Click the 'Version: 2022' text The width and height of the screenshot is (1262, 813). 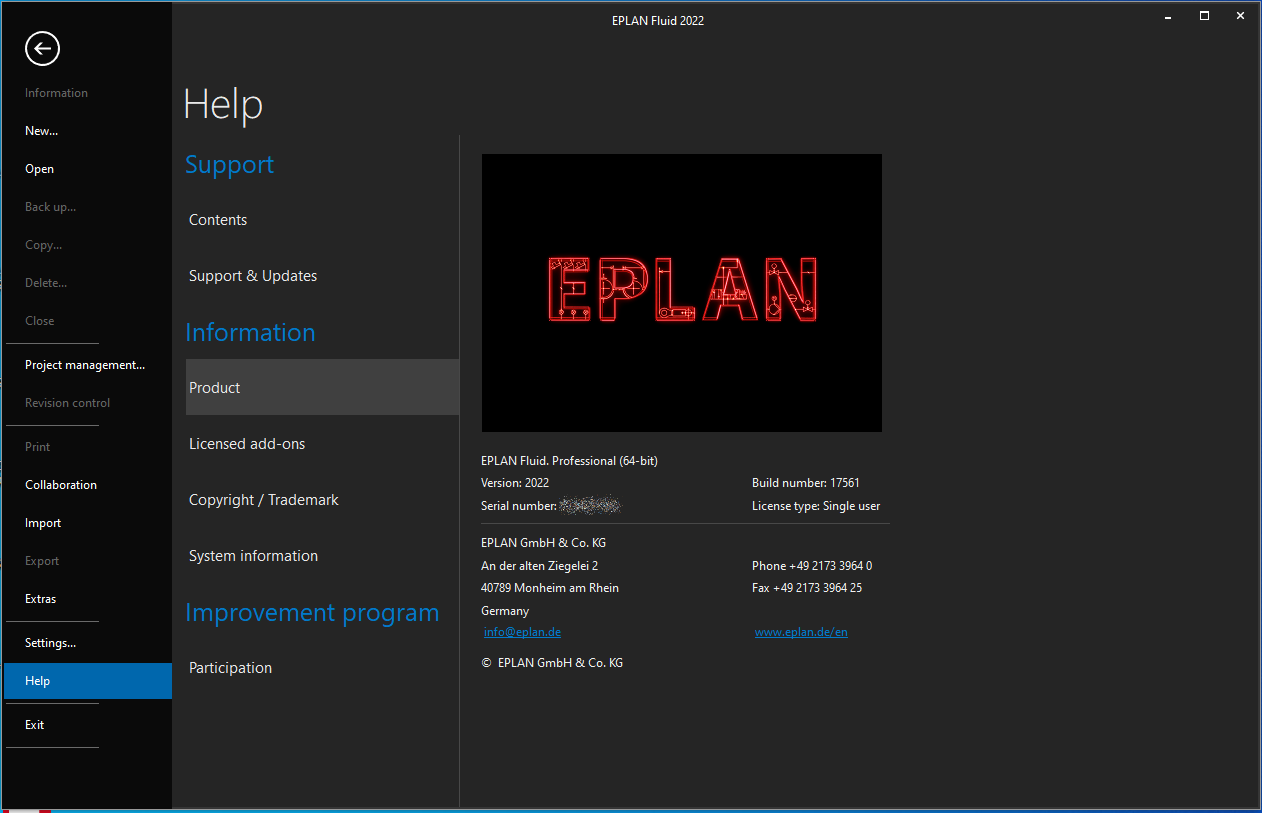tap(515, 483)
